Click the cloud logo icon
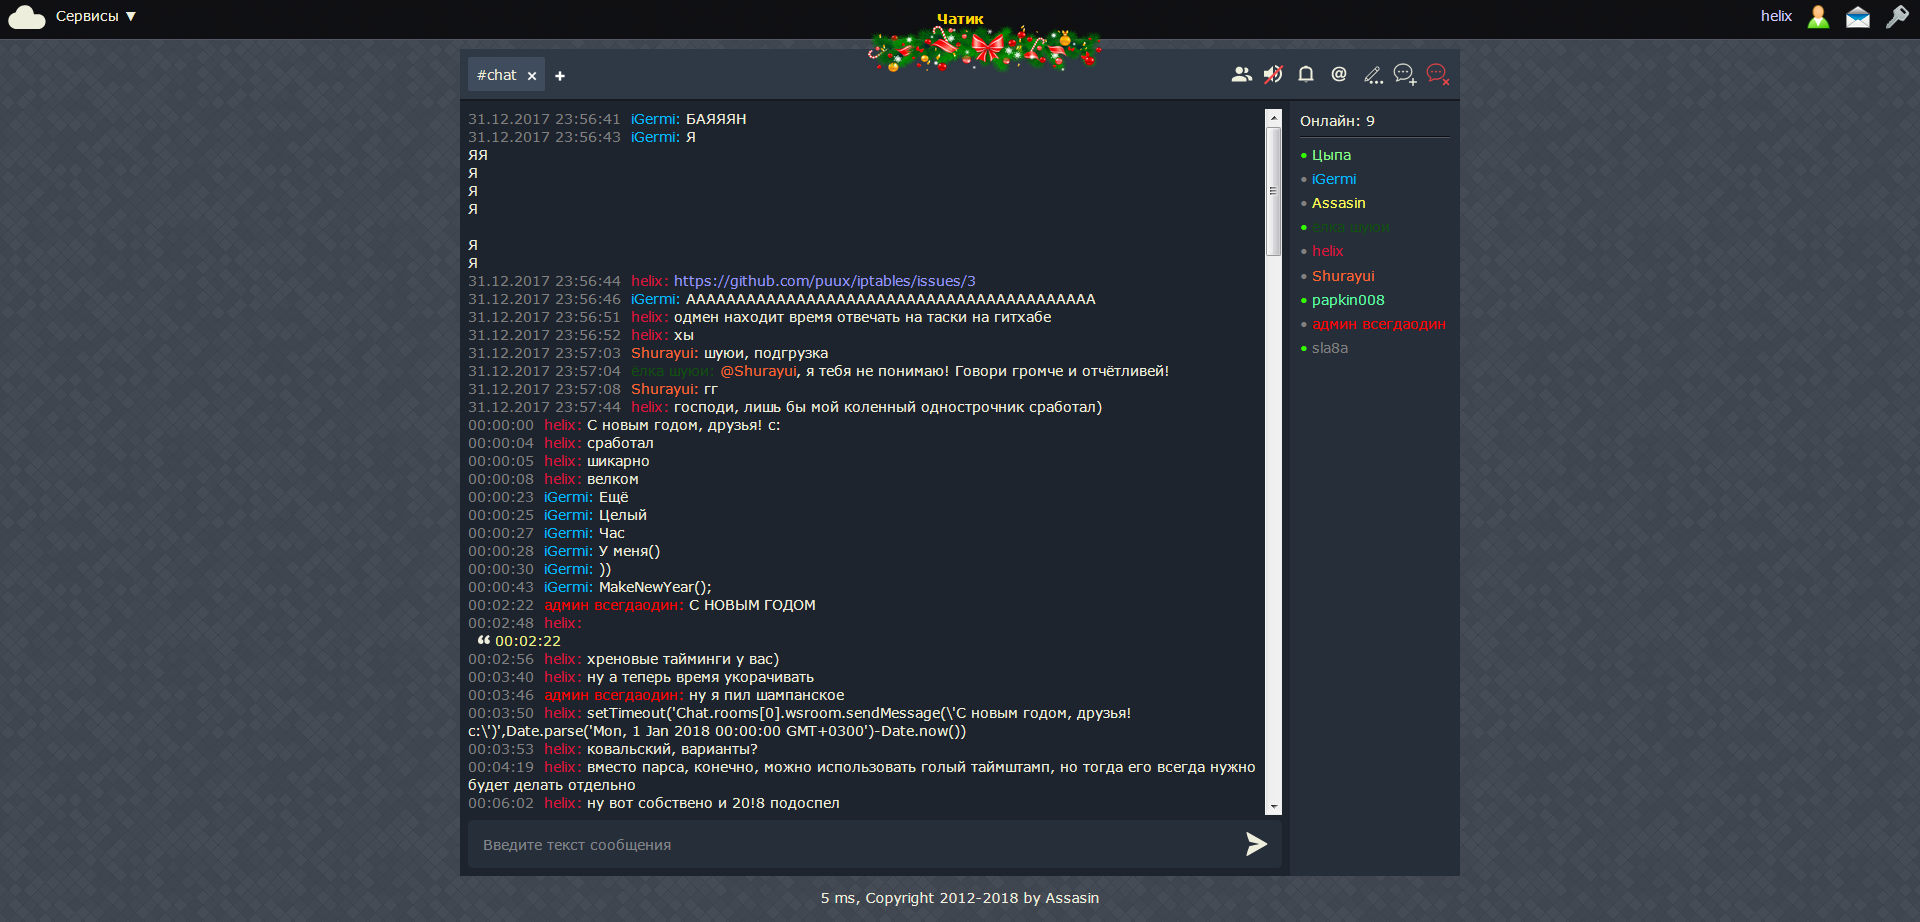The height and width of the screenshot is (922, 1920). pyautogui.click(x=27, y=17)
